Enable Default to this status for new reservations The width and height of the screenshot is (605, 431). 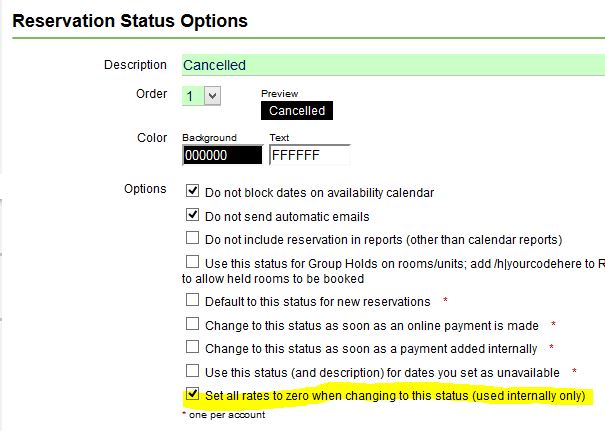[x=193, y=301]
